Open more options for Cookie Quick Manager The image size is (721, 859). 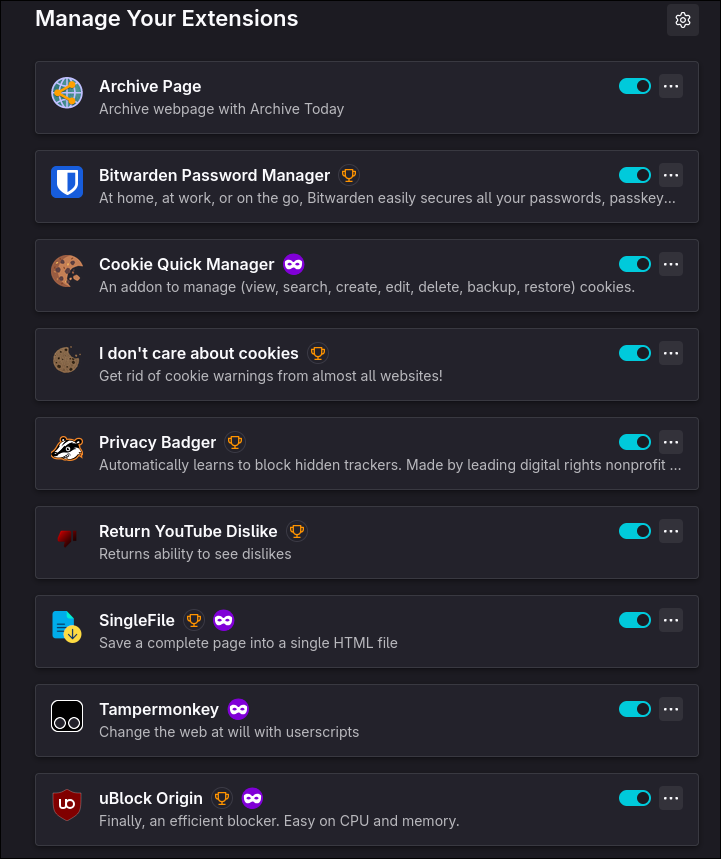point(671,264)
